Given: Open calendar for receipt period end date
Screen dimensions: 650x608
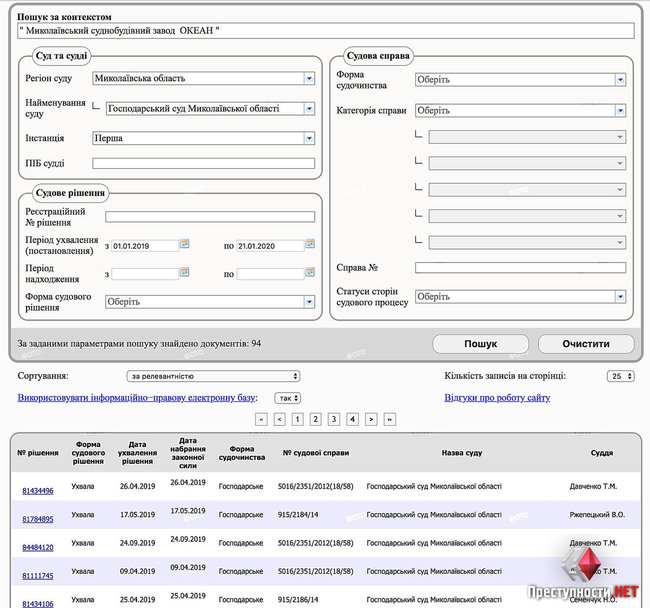Looking at the screenshot, I should [x=310, y=272].
